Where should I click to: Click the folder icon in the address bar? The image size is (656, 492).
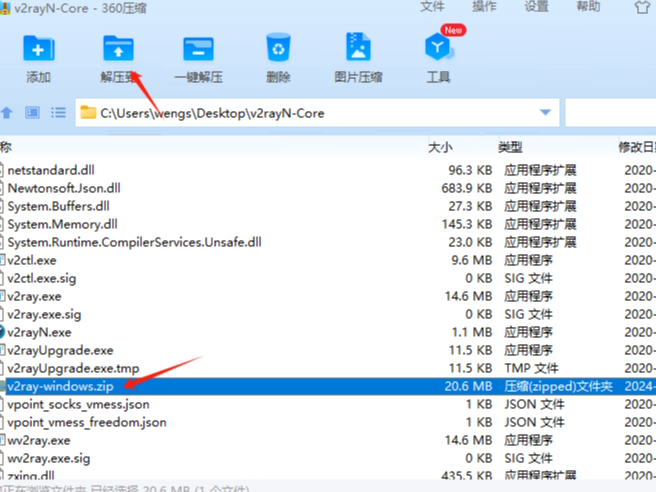(88, 112)
